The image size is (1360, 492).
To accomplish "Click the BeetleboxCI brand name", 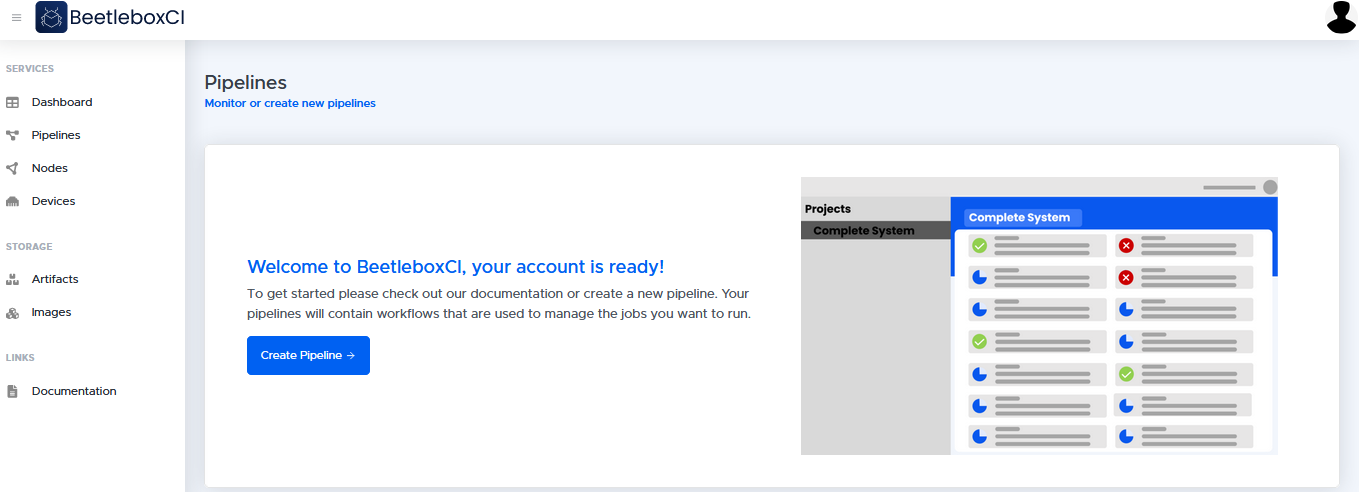I will tap(127, 17).
